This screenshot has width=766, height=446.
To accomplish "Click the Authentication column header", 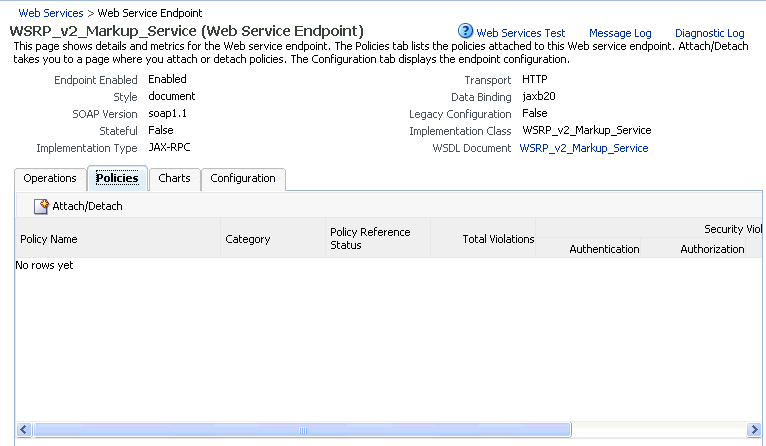I will [x=588, y=249].
